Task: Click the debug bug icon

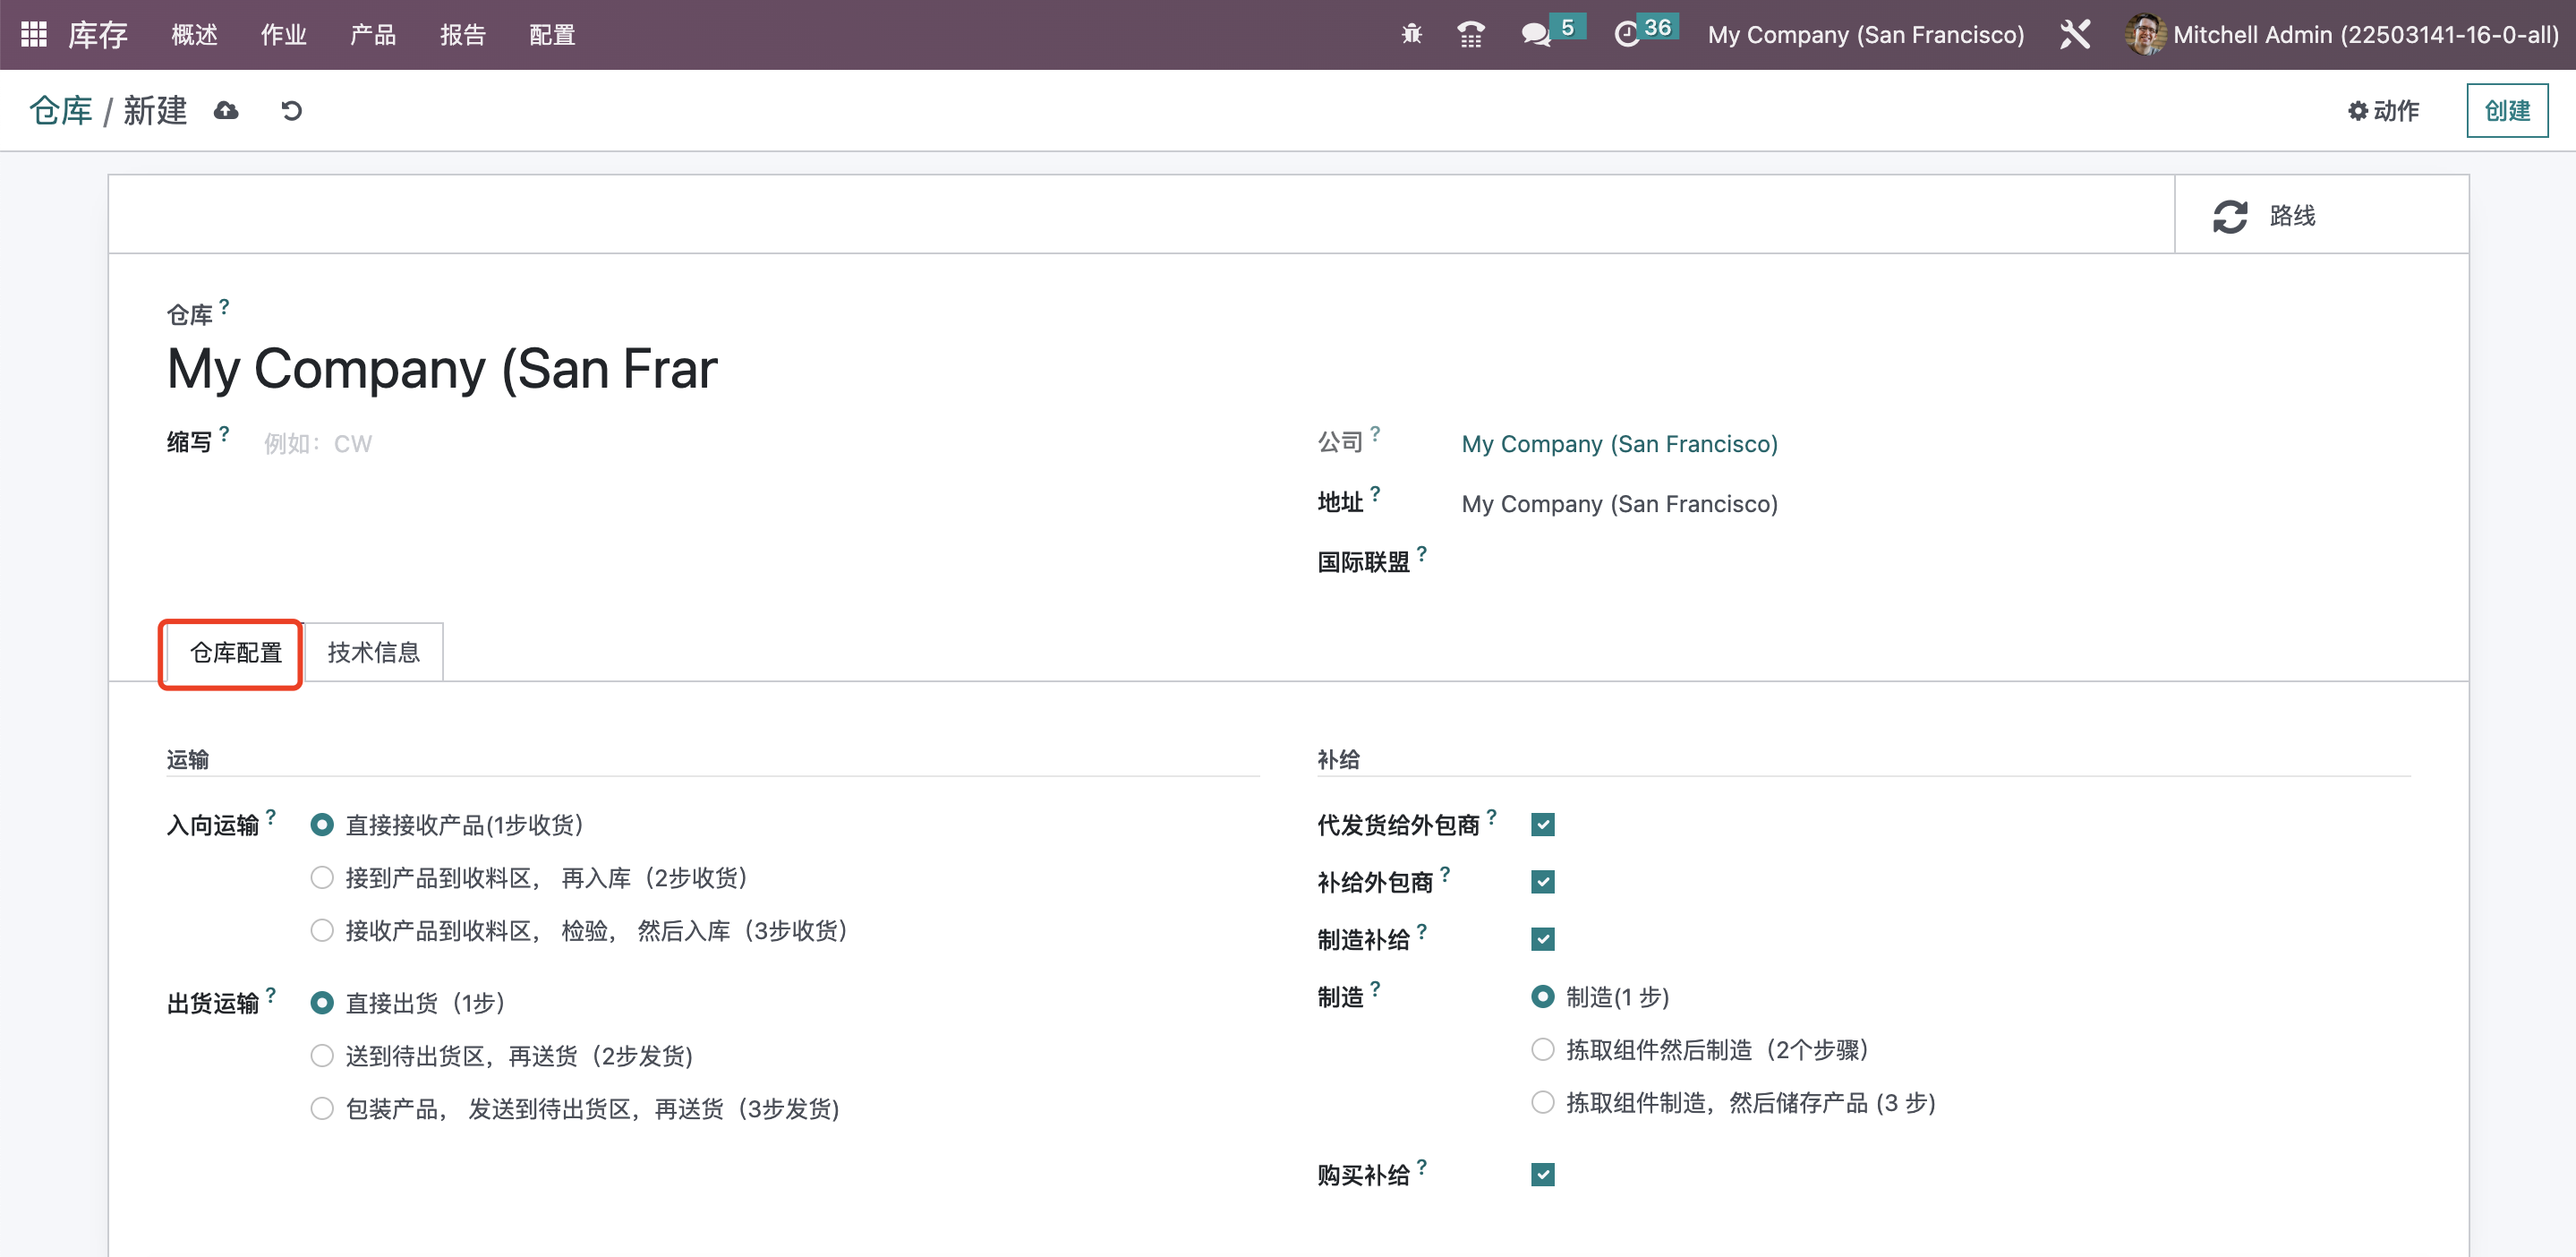Action: tap(1411, 34)
